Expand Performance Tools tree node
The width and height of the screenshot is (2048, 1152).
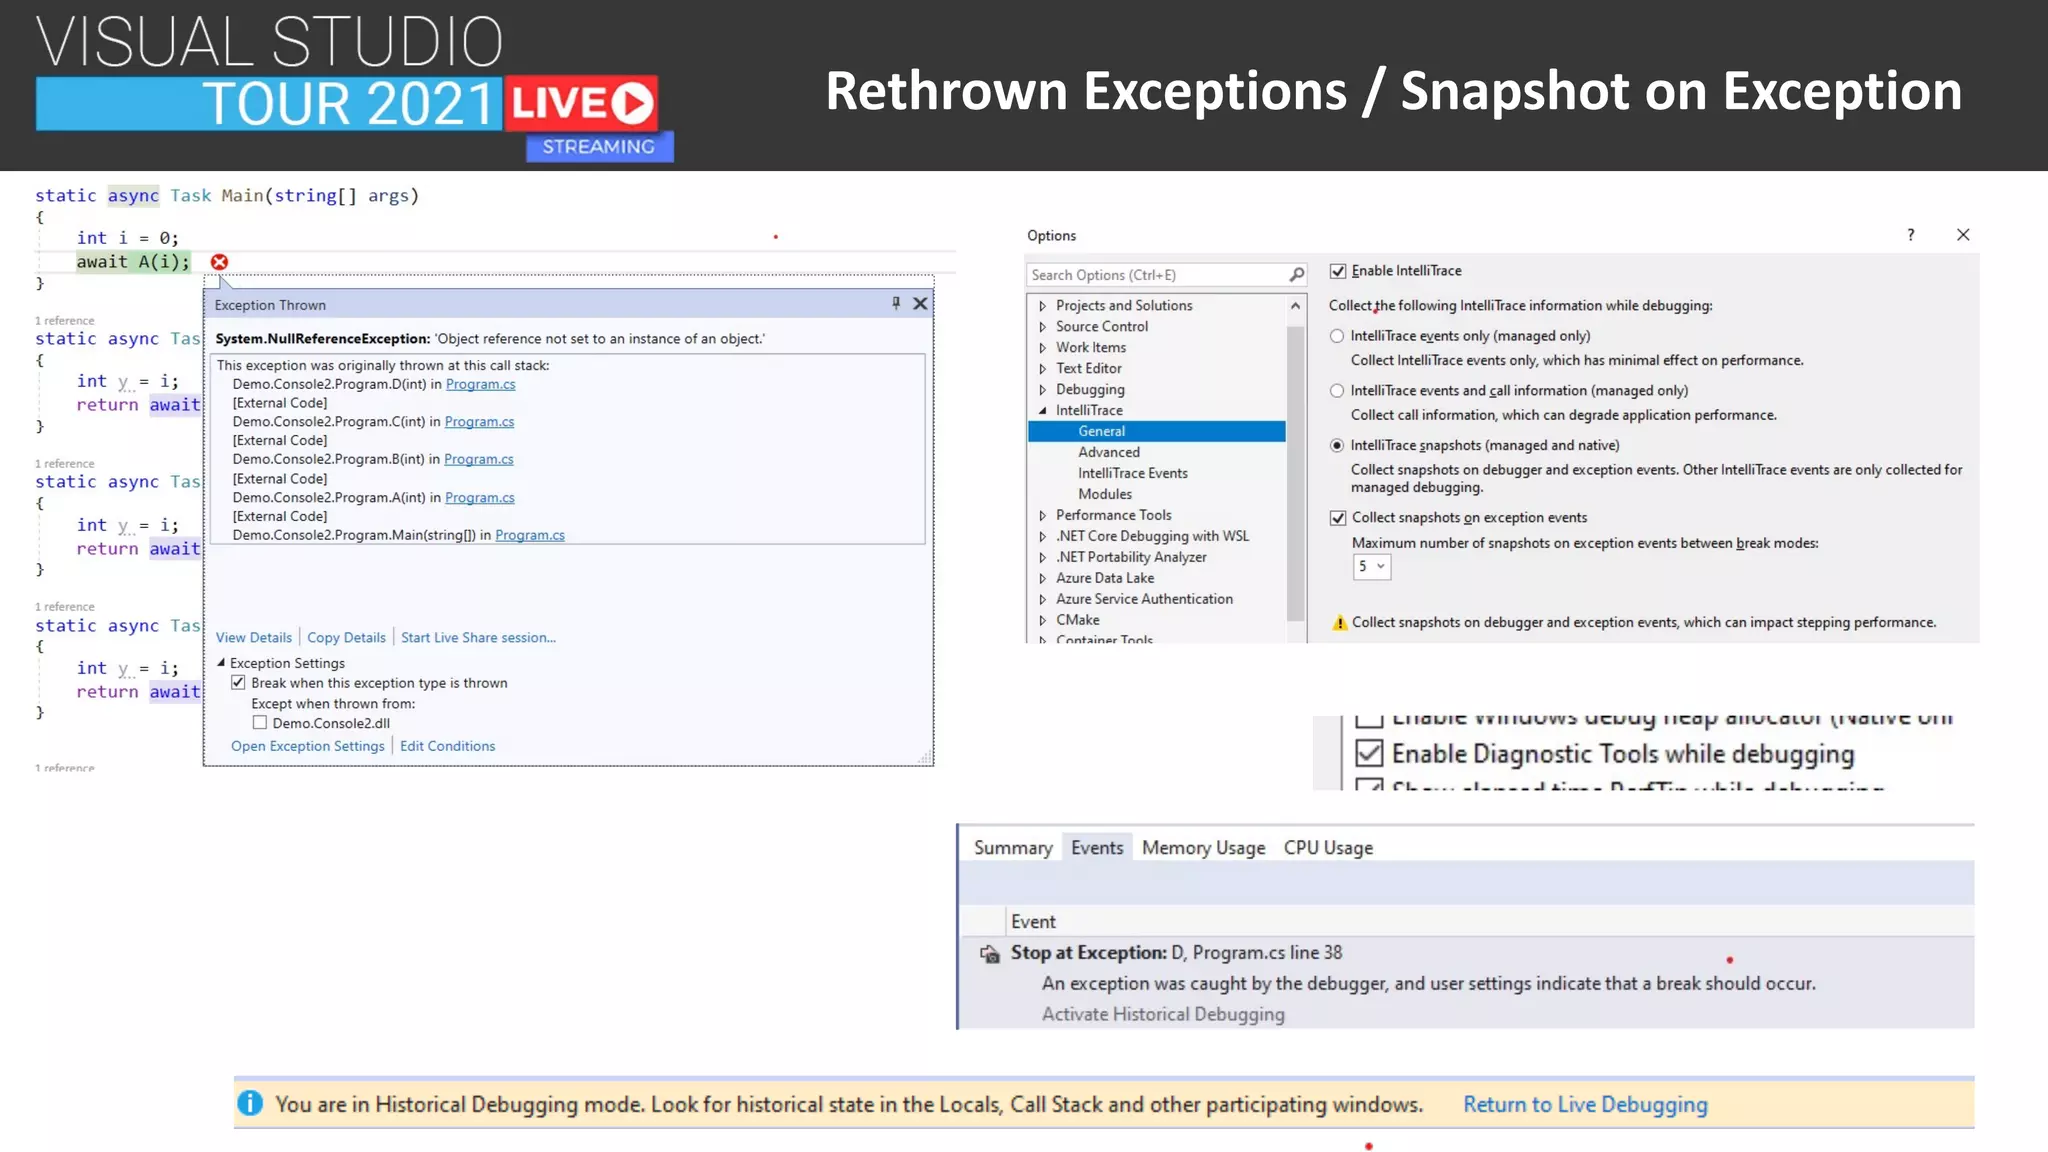1042,516
